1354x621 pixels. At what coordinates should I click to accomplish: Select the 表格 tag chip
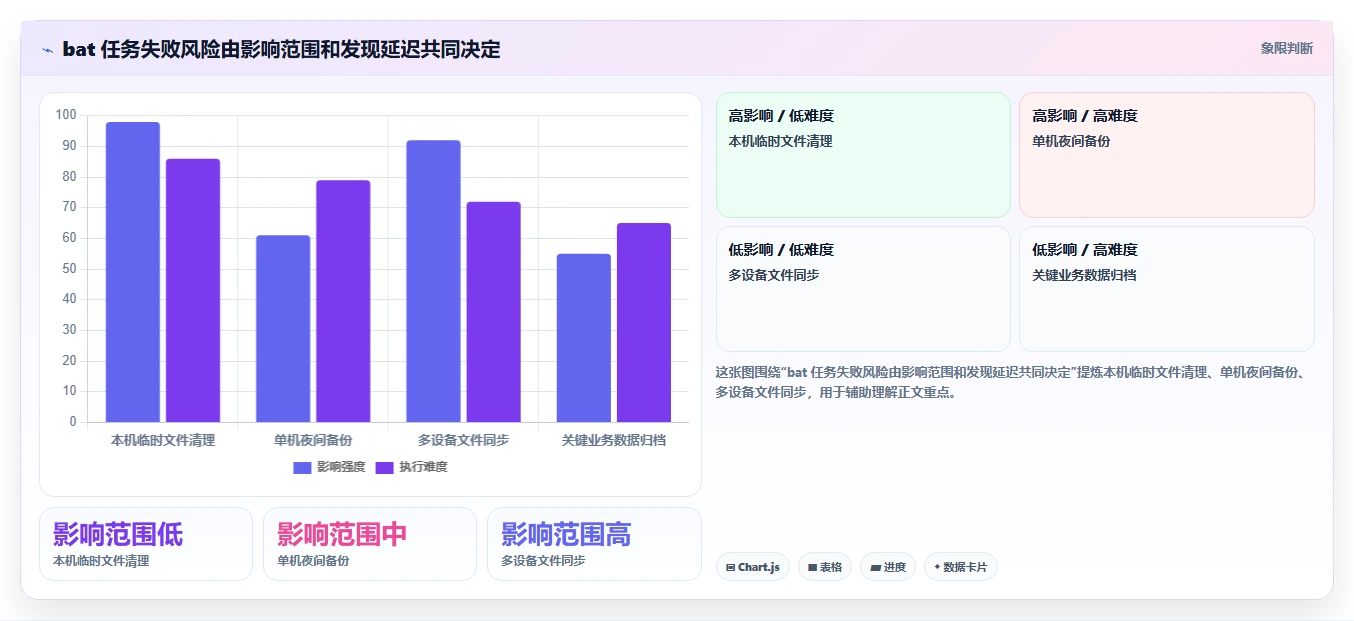tap(825, 567)
